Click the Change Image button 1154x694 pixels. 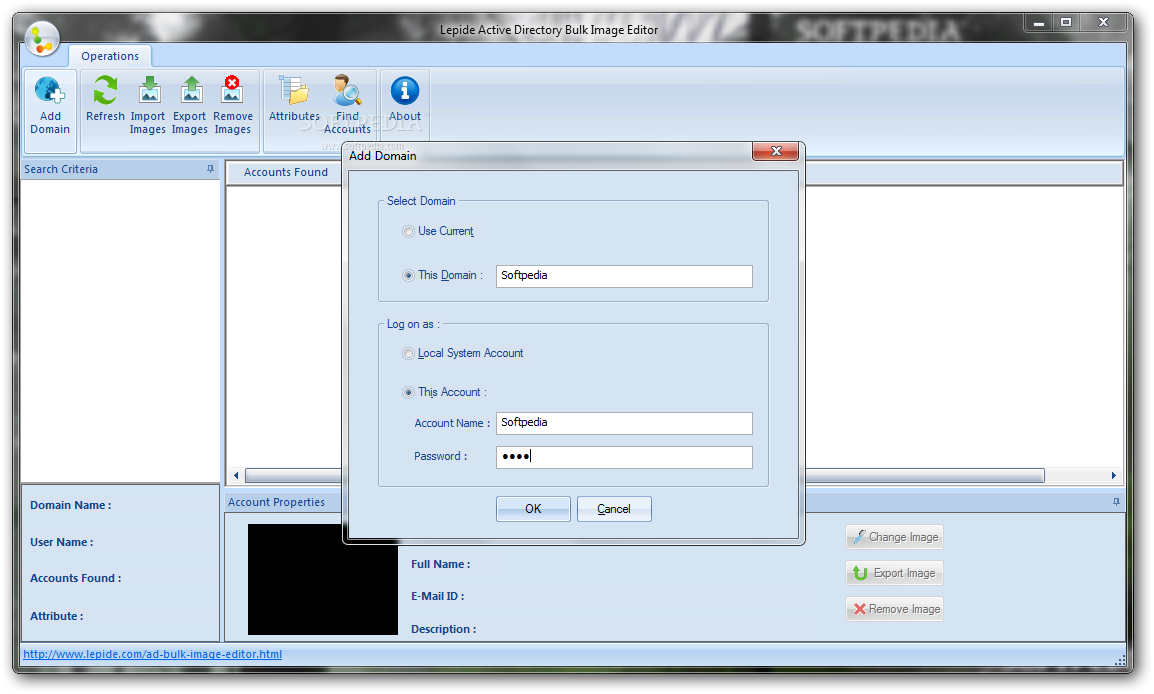(894, 537)
